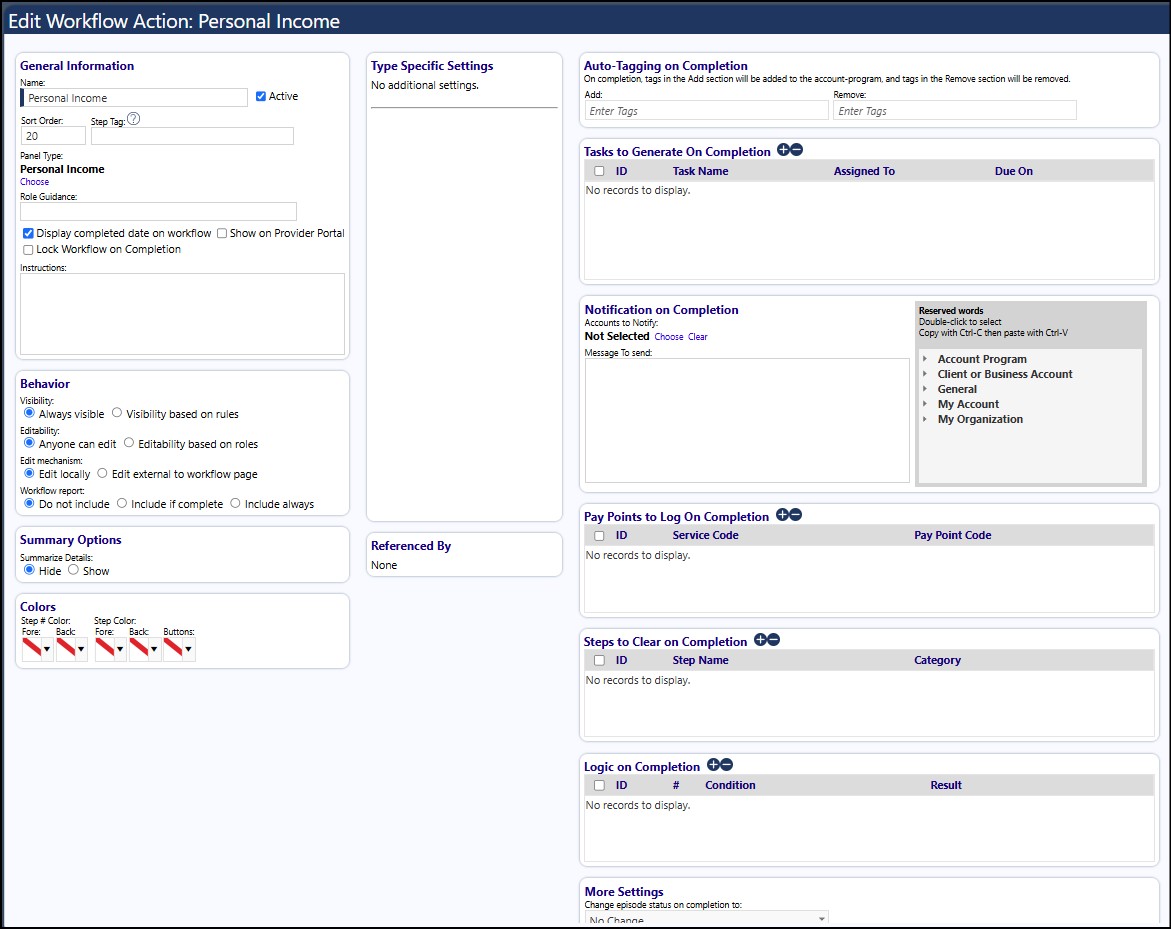Screen dimensions: 1171x929
Task: Select all in Tasks to Generate table
Action: (x=599, y=171)
